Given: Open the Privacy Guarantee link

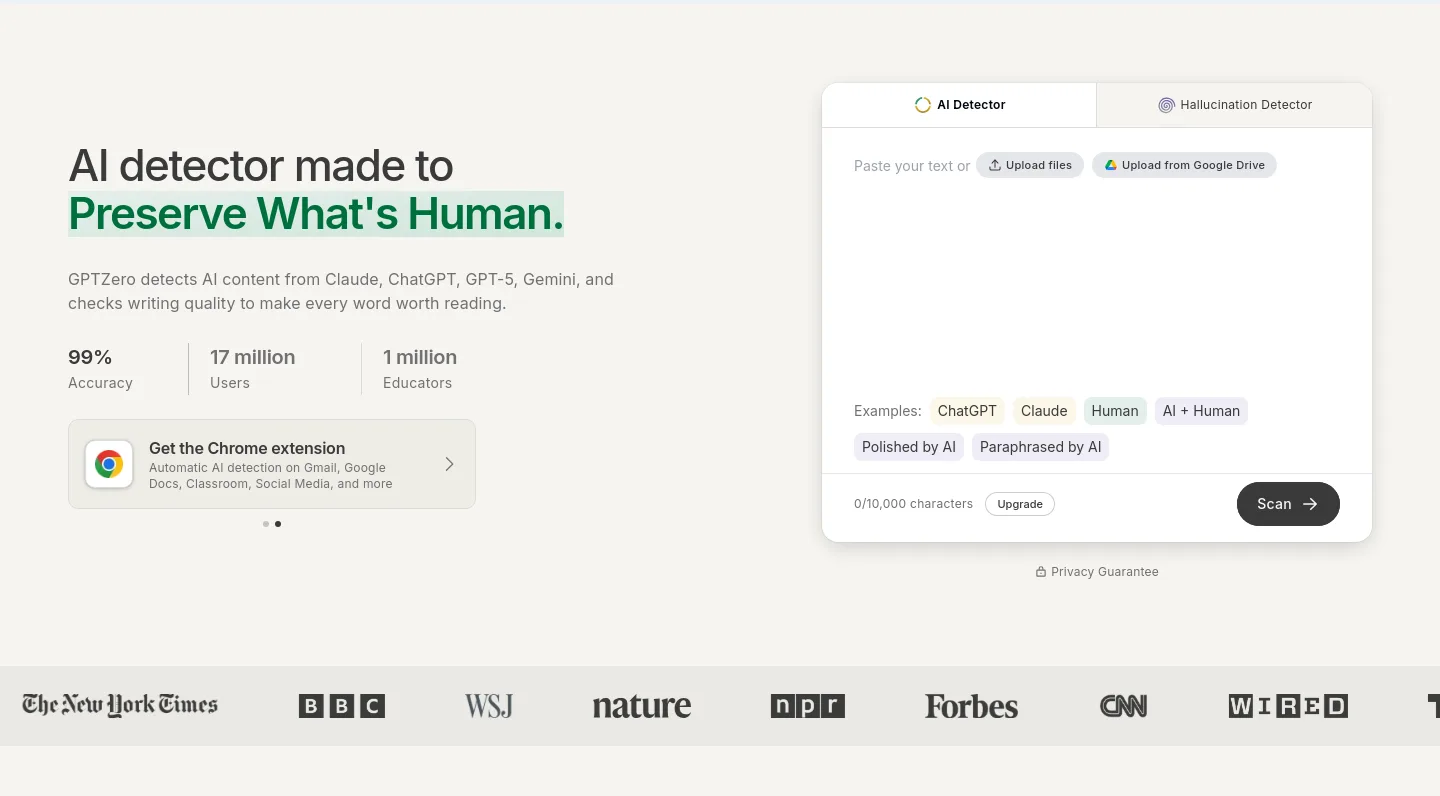Looking at the screenshot, I should click(x=1097, y=572).
